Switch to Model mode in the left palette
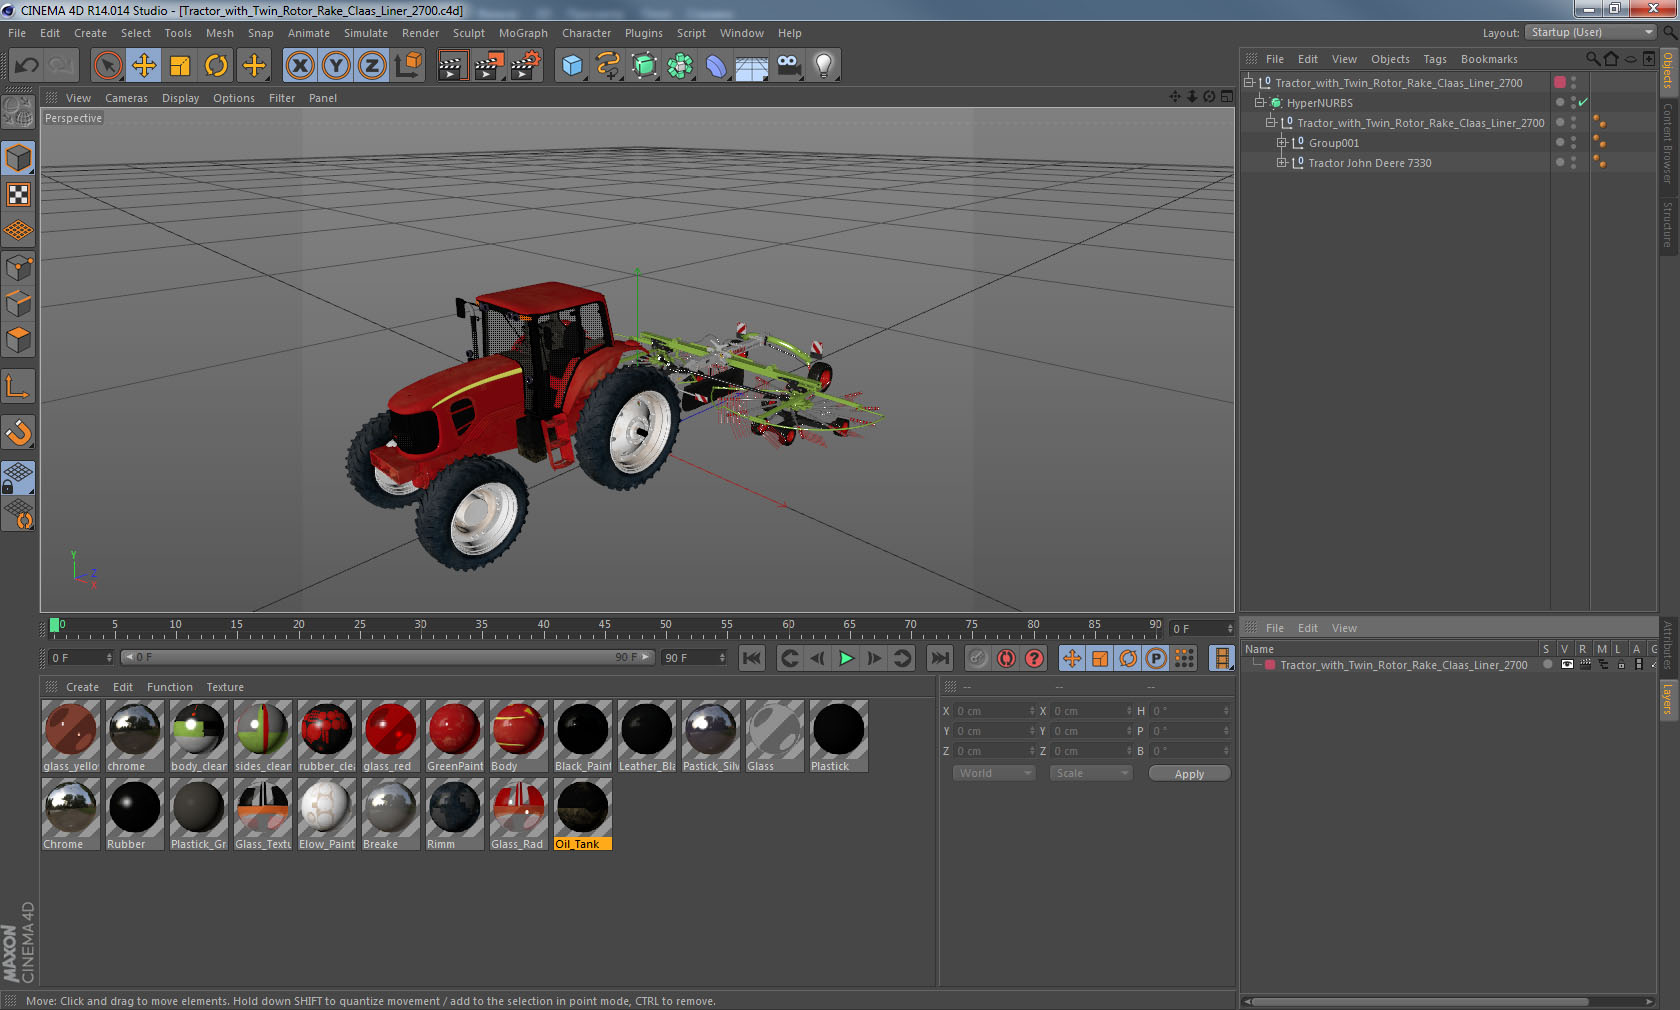Image resolution: width=1680 pixels, height=1010 pixels. point(18,158)
